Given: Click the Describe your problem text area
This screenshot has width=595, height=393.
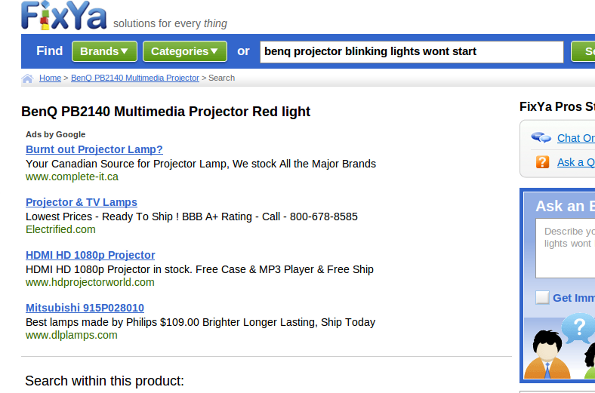Looking at the screenshot, I should pyautogui.click(x=565, y=248).
